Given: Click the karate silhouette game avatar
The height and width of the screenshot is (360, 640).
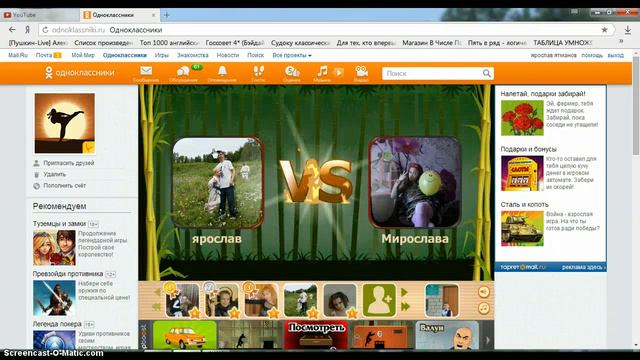Looking at the screenshot, I should (64, 123).
